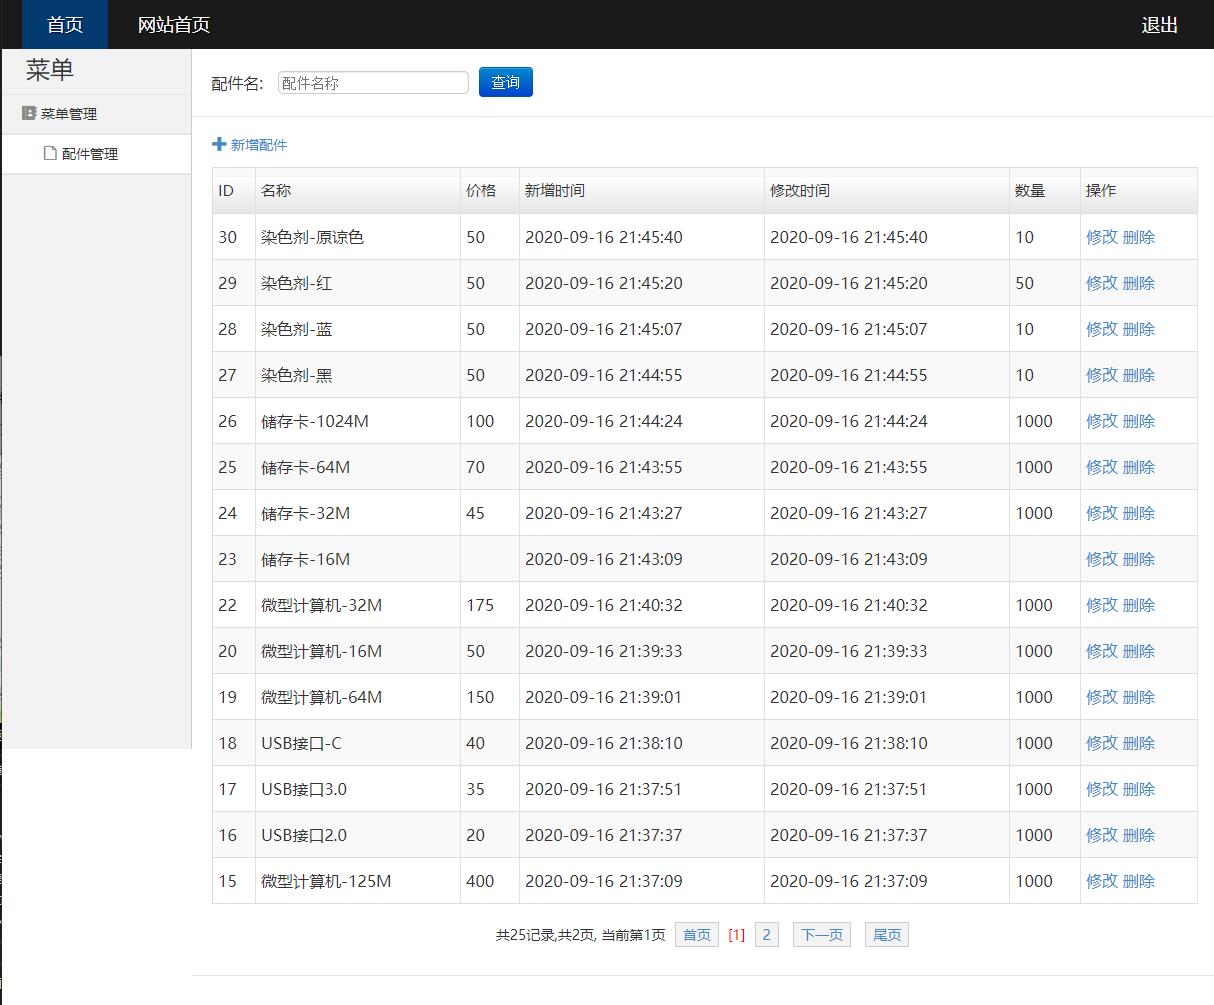Open 配件管理 in the sidebar
Viewport: 1214px width, 1005px height.
coord(89,154)
